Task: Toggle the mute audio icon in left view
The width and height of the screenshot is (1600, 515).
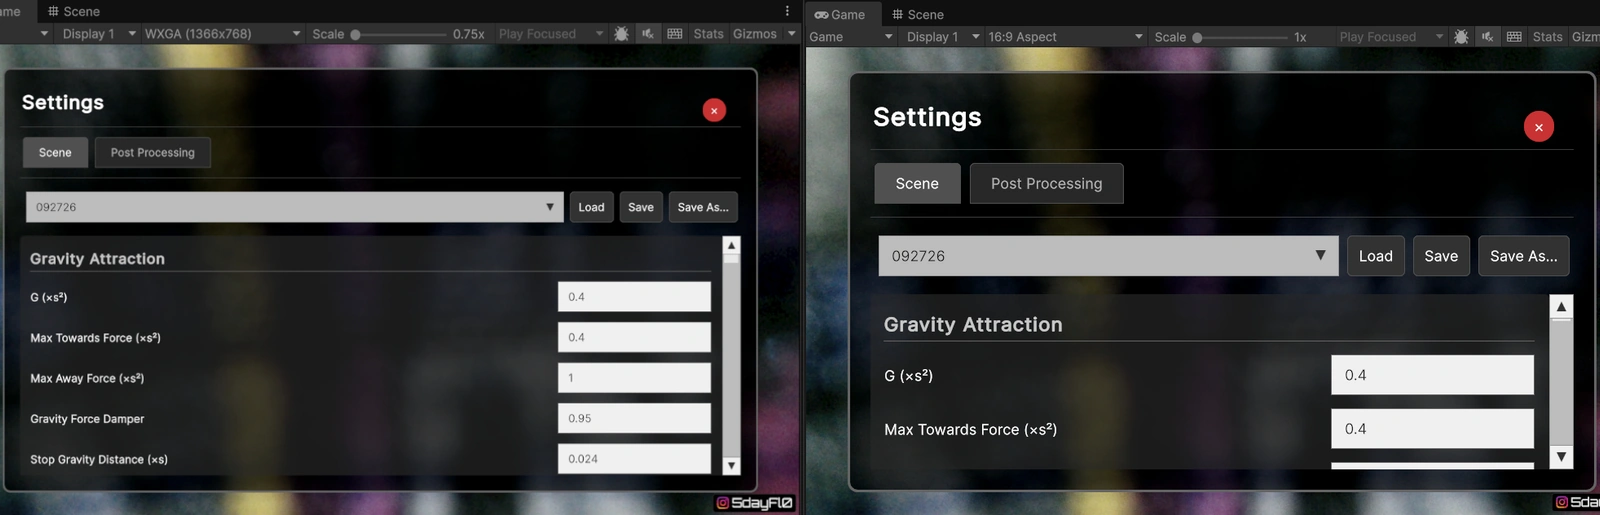Action: [x=648, y=34]
